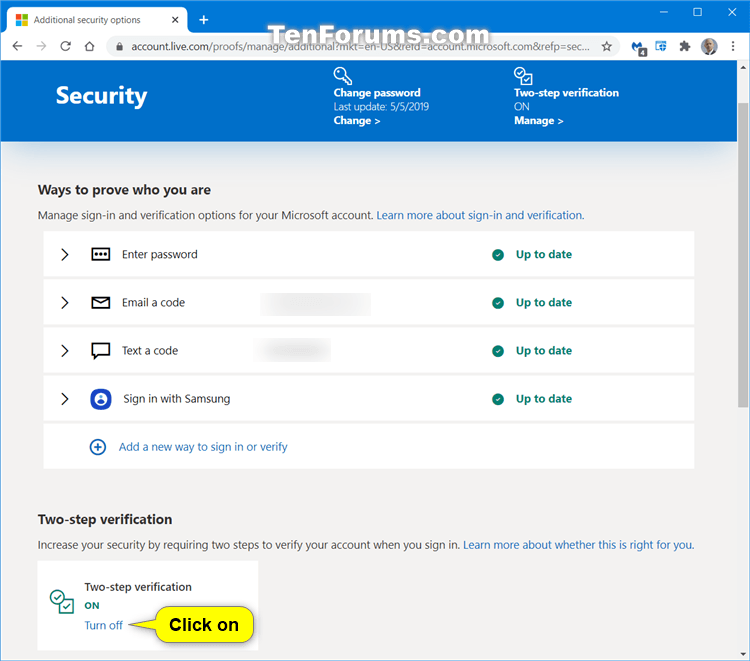Reload the current page
Image resolution: width=750 pixels, height=661 pixels.
point(66,46)
